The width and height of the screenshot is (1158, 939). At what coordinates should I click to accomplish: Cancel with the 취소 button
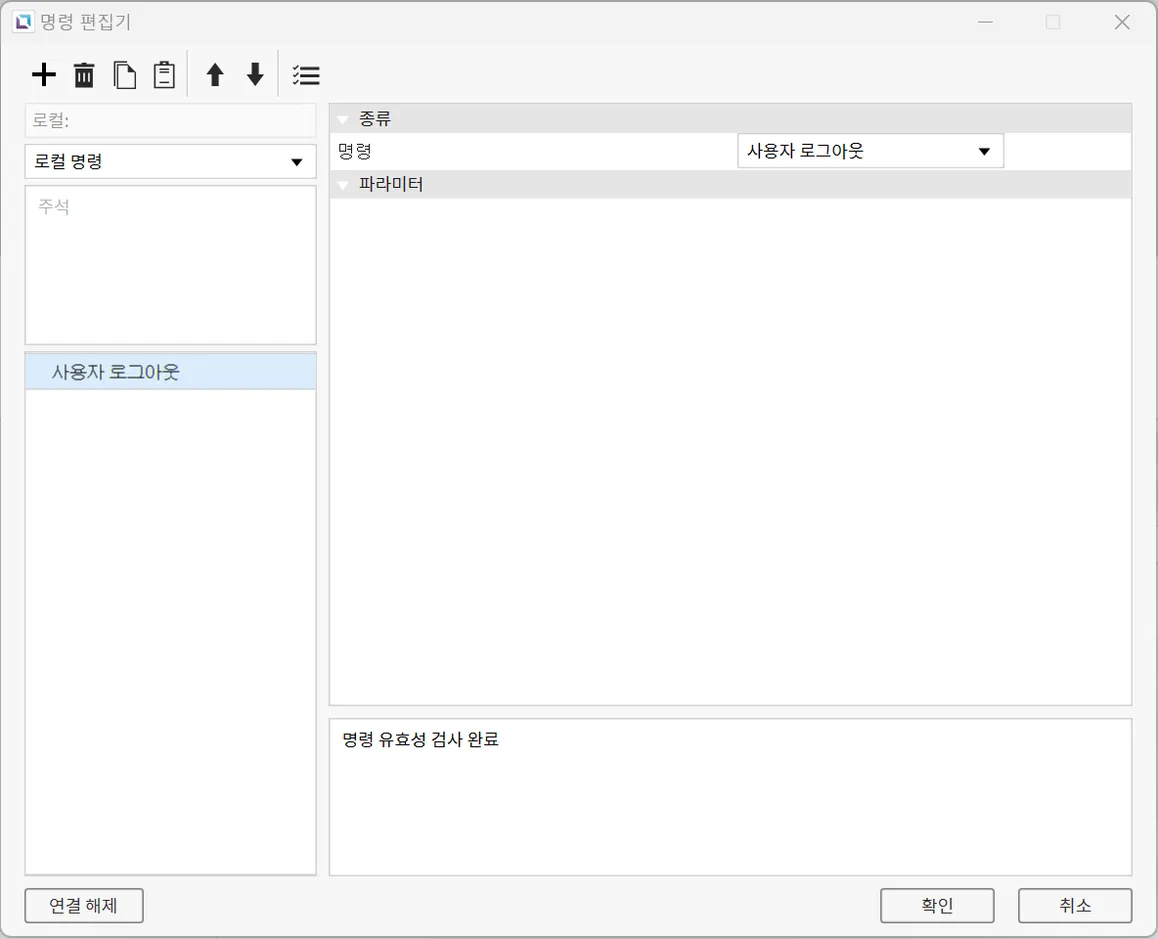pyautogui.click(x=1075, y=906)
